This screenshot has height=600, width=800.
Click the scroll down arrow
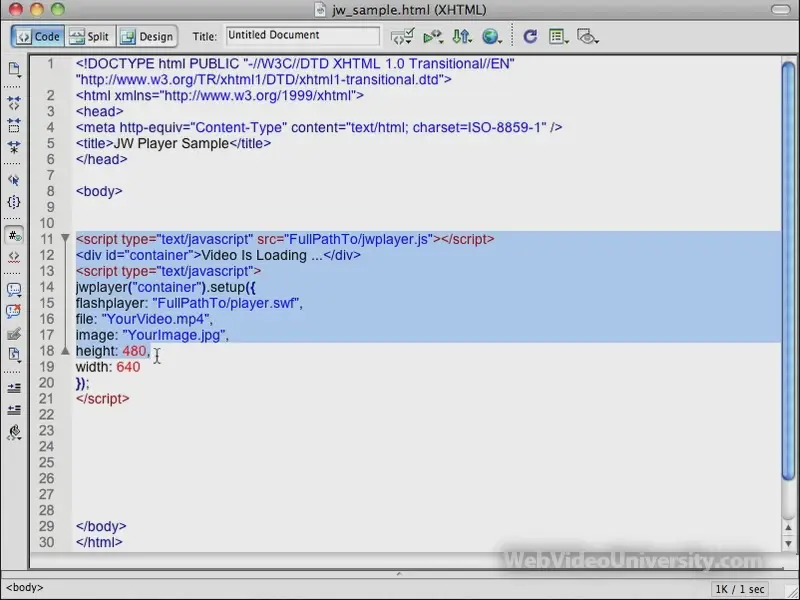point(788,544)
